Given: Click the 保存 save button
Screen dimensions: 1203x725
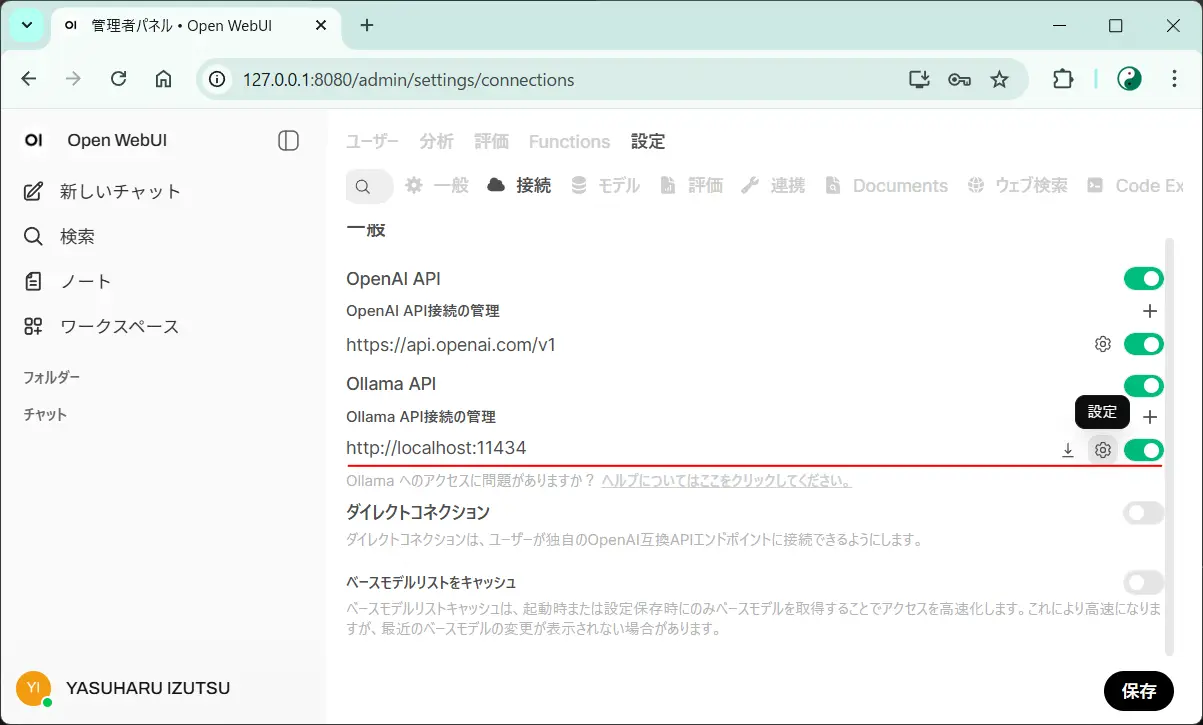Looking at the screenshot, I should (1139, 690).
